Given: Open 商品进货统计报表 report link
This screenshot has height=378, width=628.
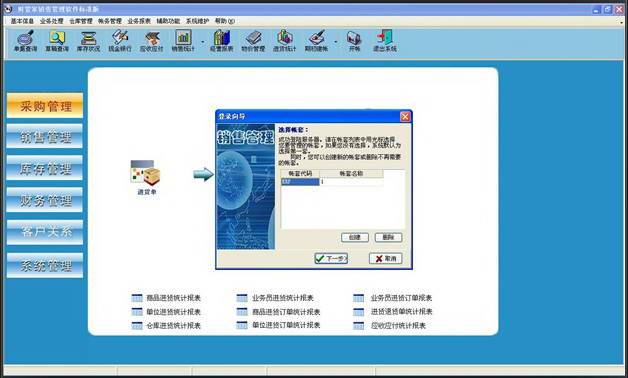Looking at the screenshot, I should point(173,298).
